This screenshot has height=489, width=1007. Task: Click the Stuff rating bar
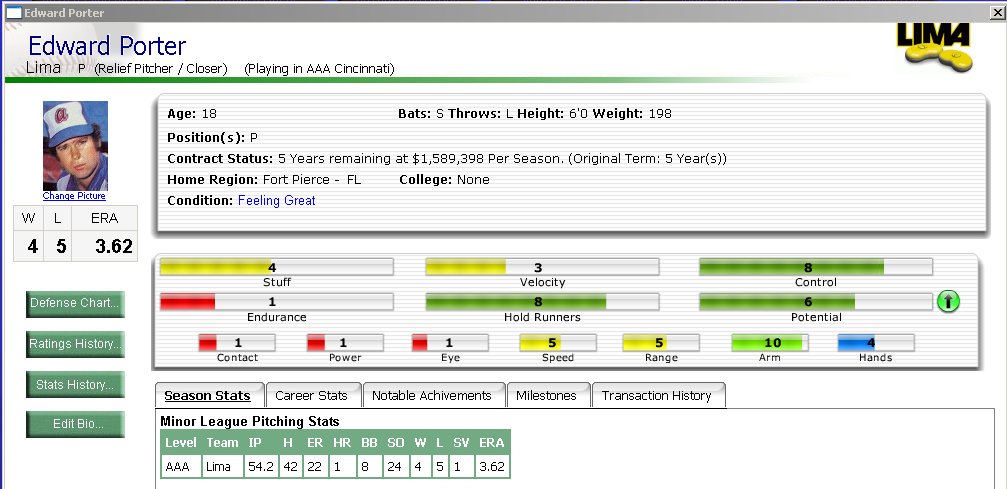click(277, 267)
